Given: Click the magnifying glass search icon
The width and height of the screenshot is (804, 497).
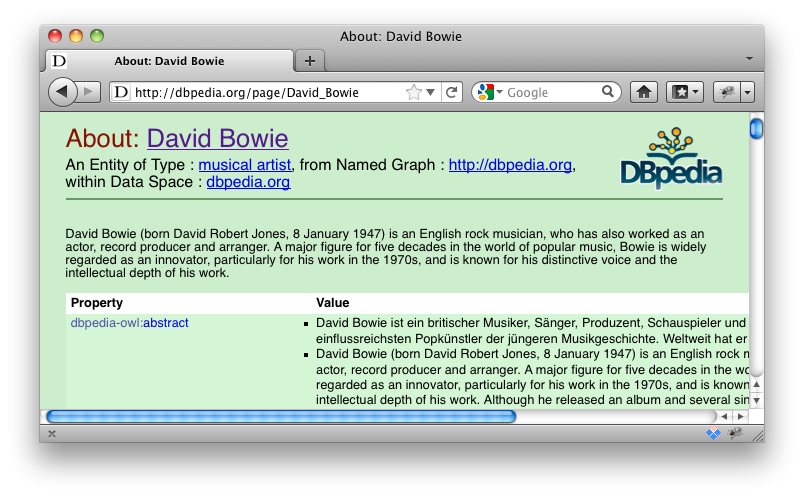Looking at the screenshot, I should pyautogui.click(x=608, y=92).
